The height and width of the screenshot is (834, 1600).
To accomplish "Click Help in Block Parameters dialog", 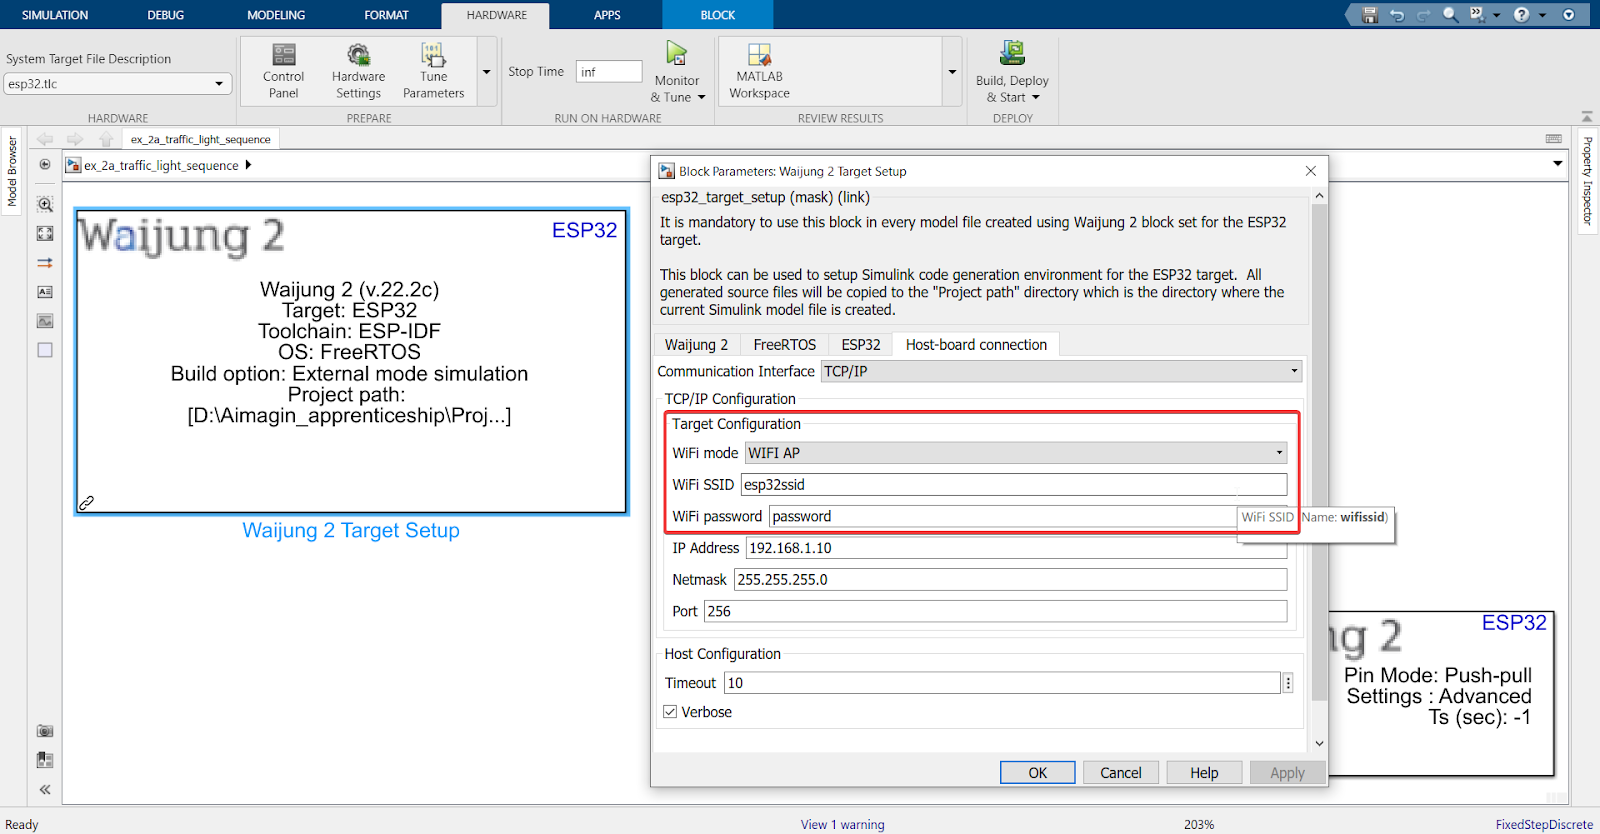I will (1204, 773).
